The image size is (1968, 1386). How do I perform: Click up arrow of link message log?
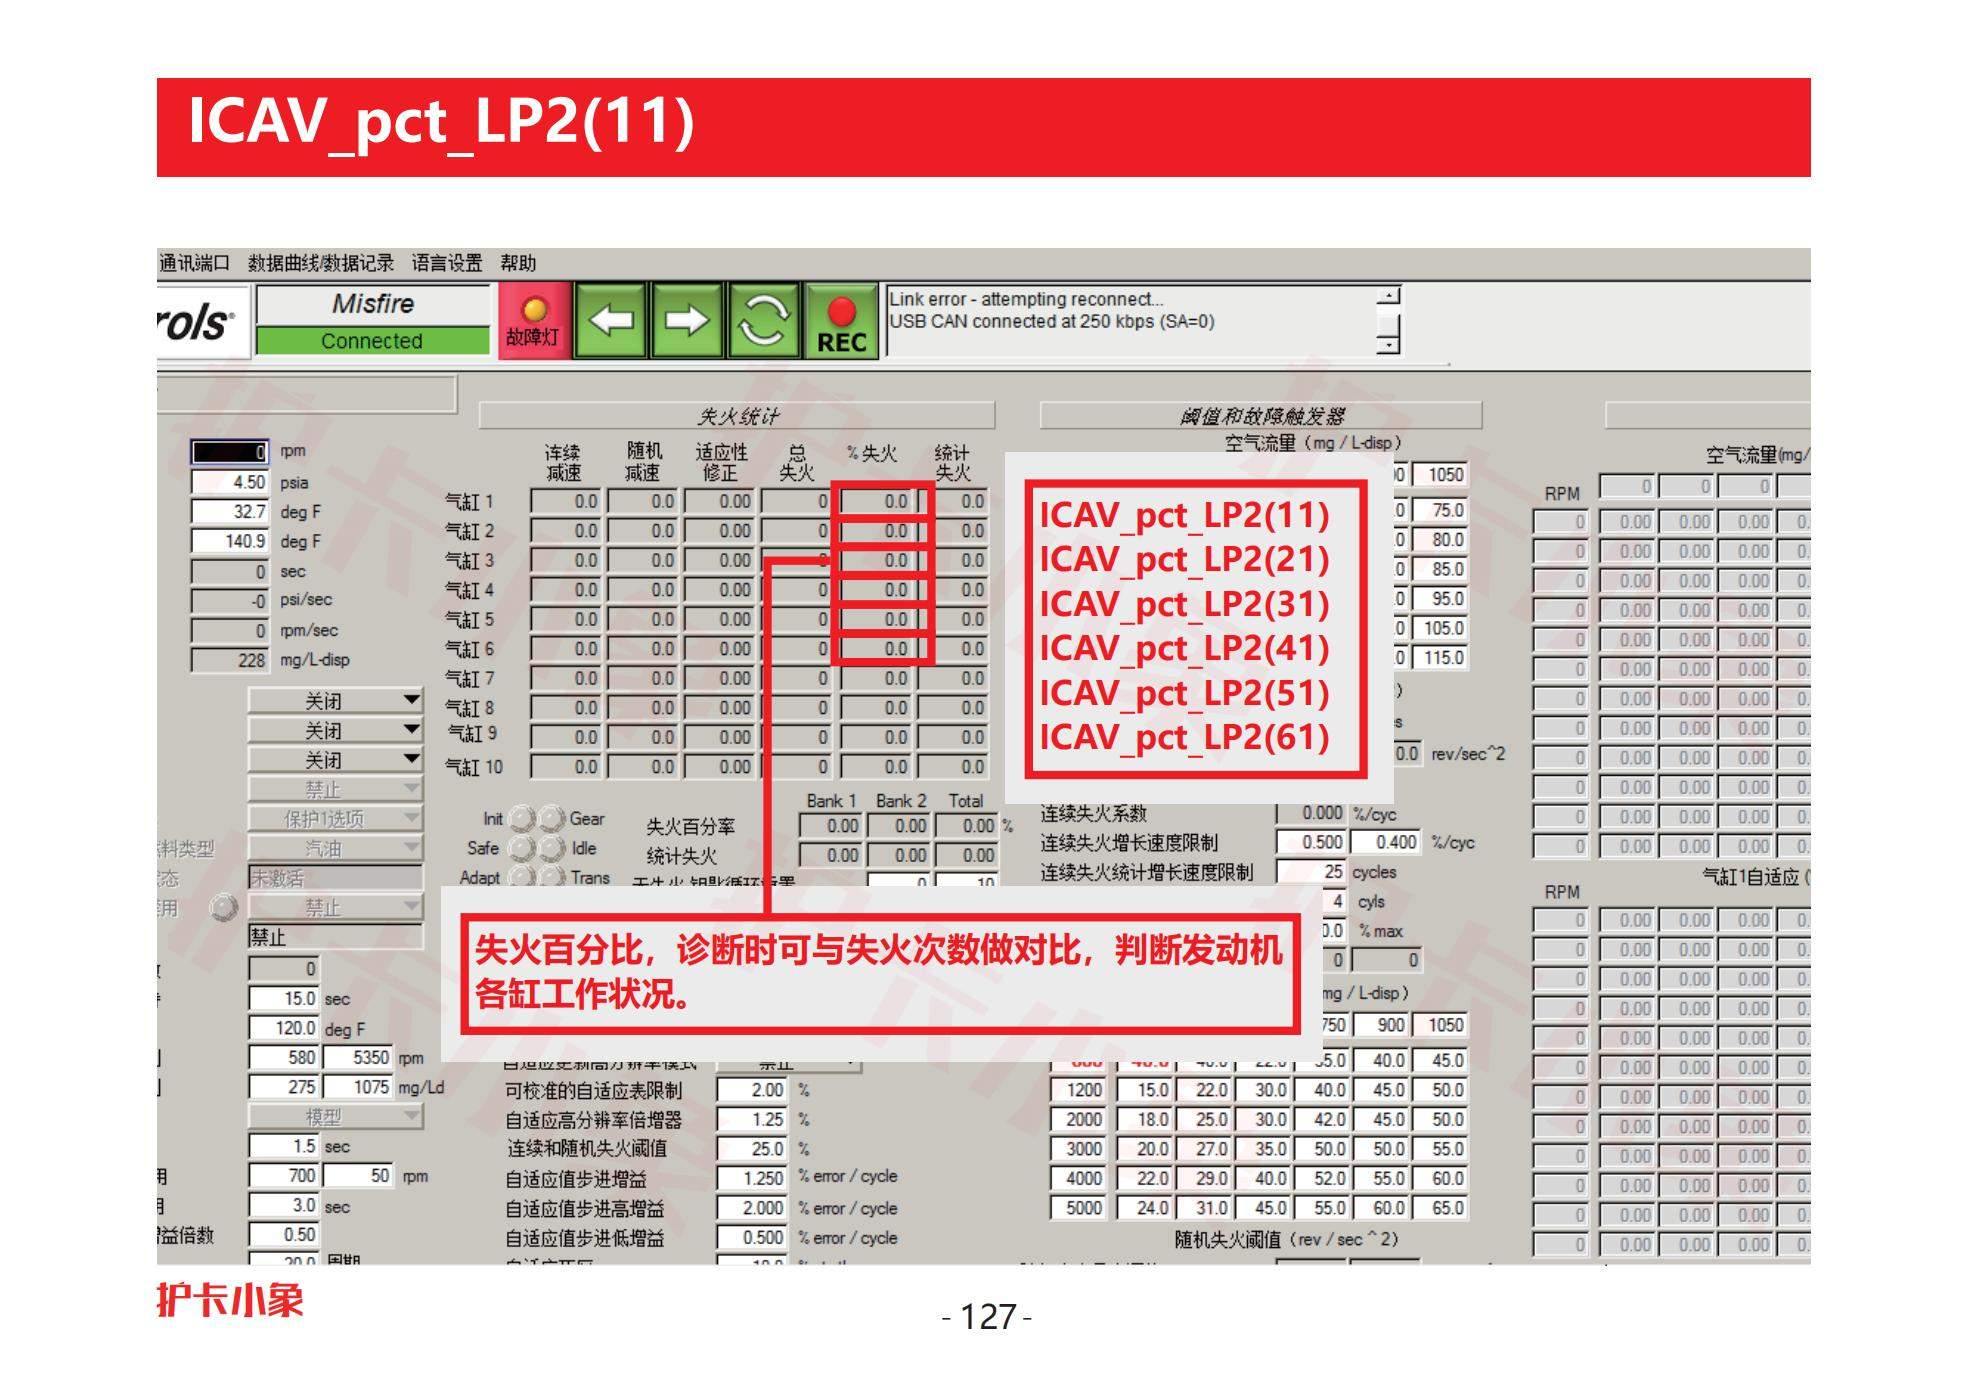click(1388, 297)
